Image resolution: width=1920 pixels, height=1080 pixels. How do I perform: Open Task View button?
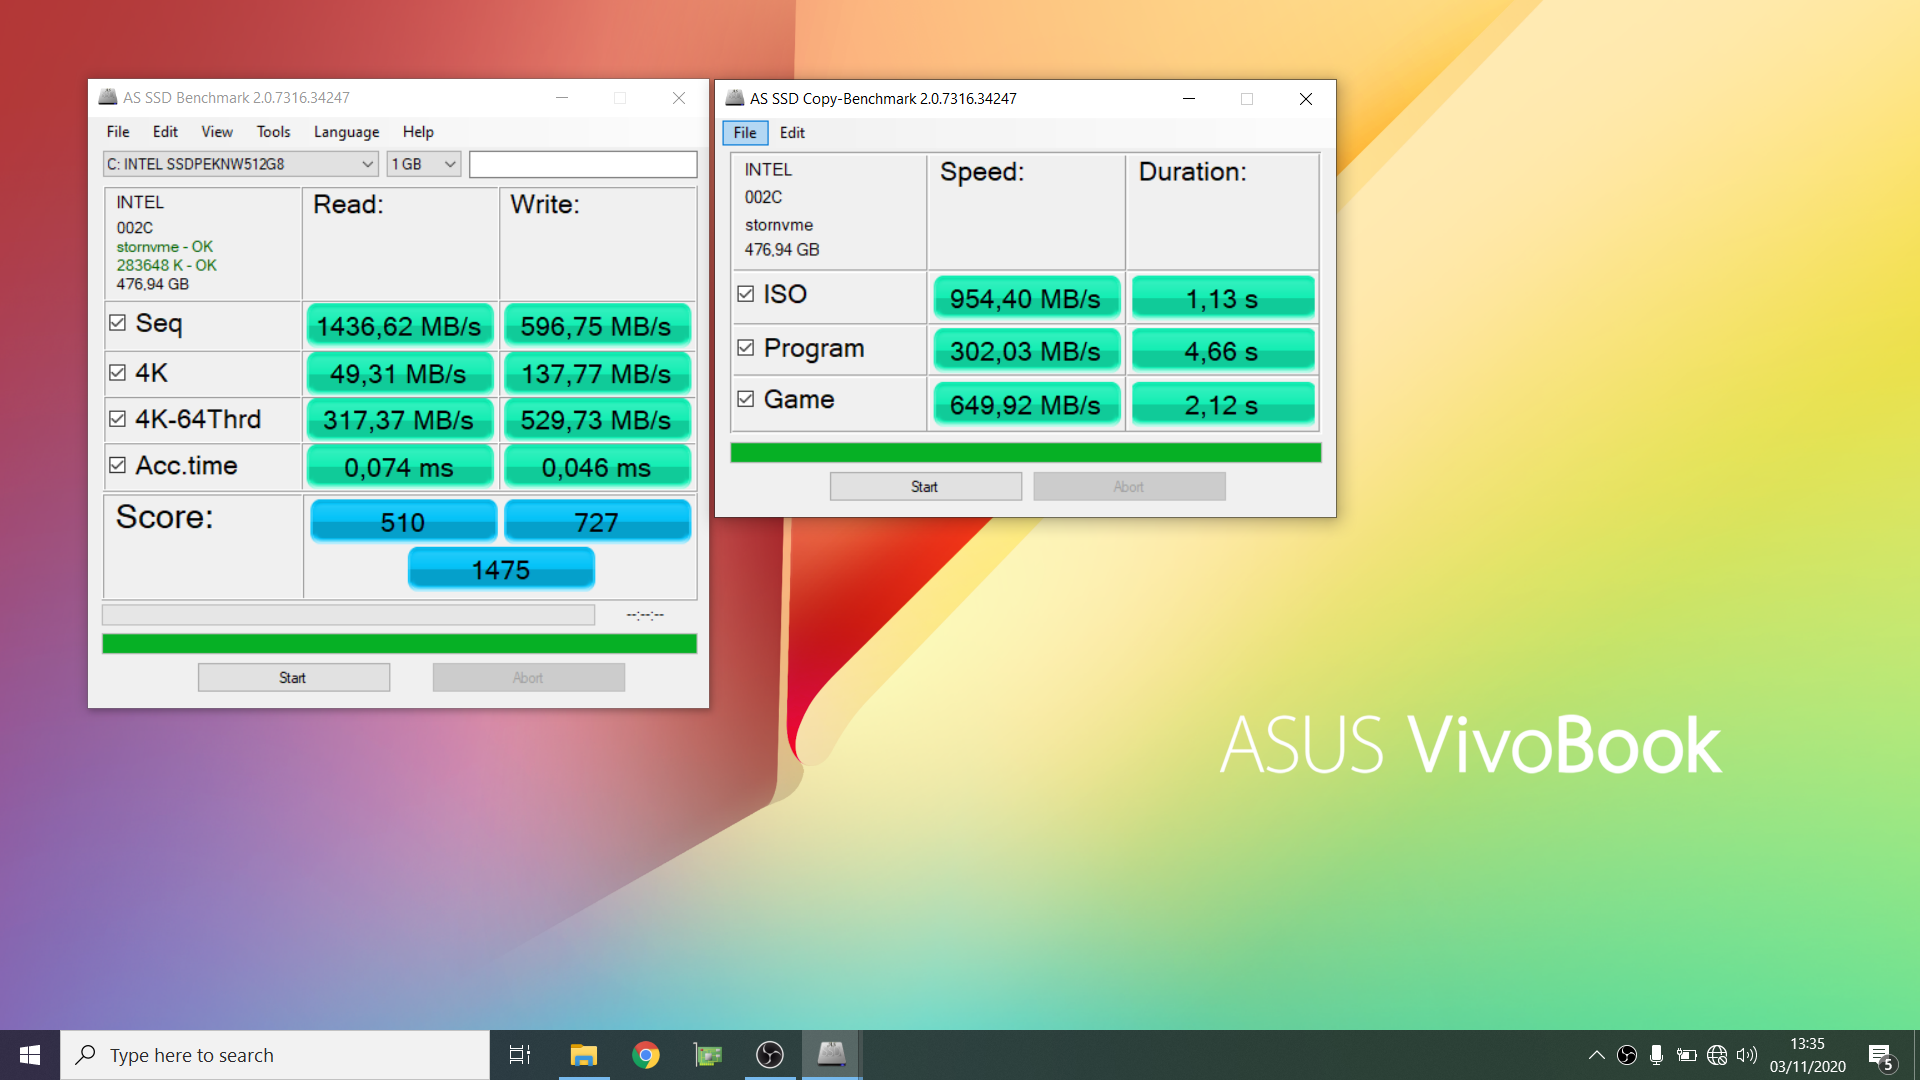[x=520, y=1055]
